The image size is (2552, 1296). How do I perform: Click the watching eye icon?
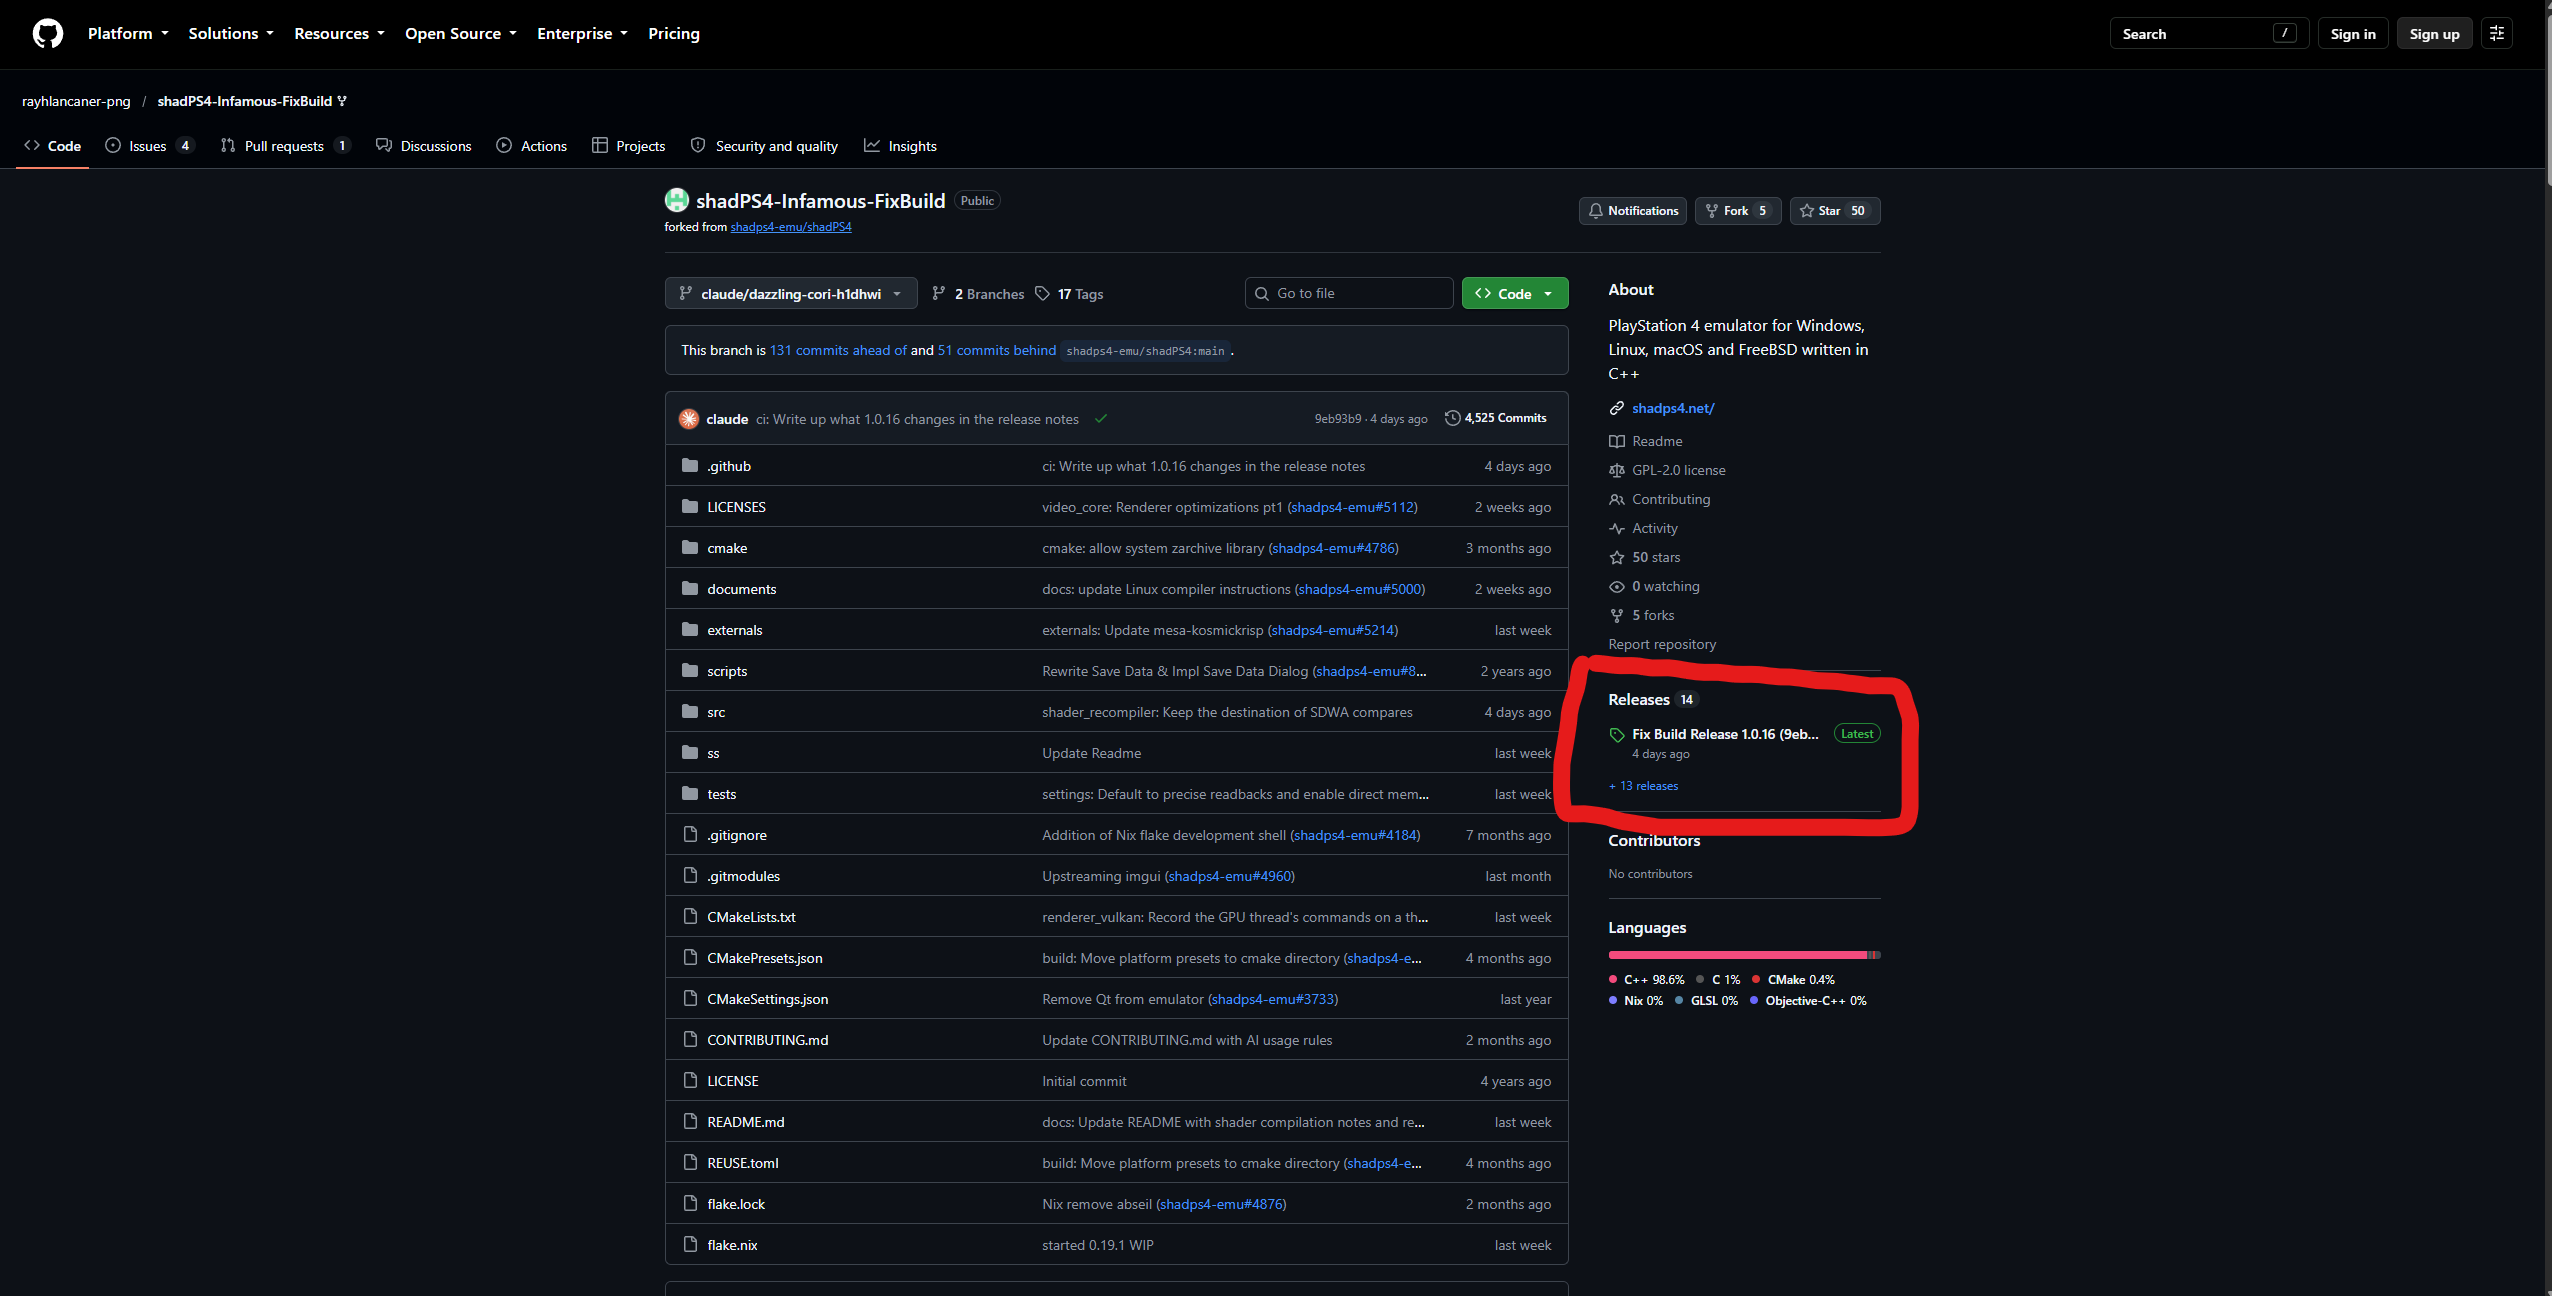(x=1617, y=586)
